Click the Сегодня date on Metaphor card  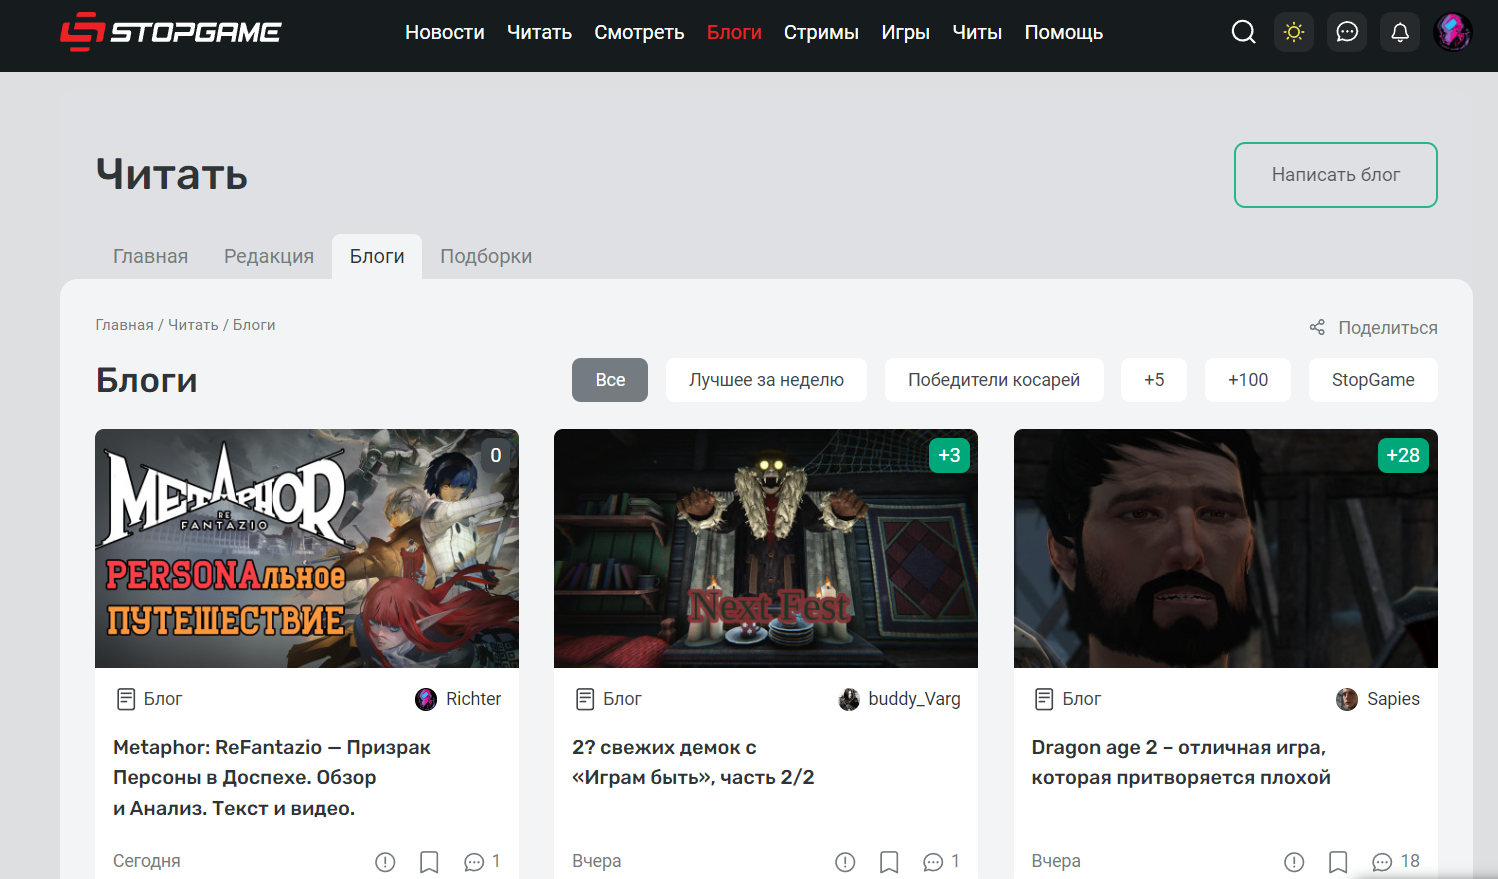[147, 861]
